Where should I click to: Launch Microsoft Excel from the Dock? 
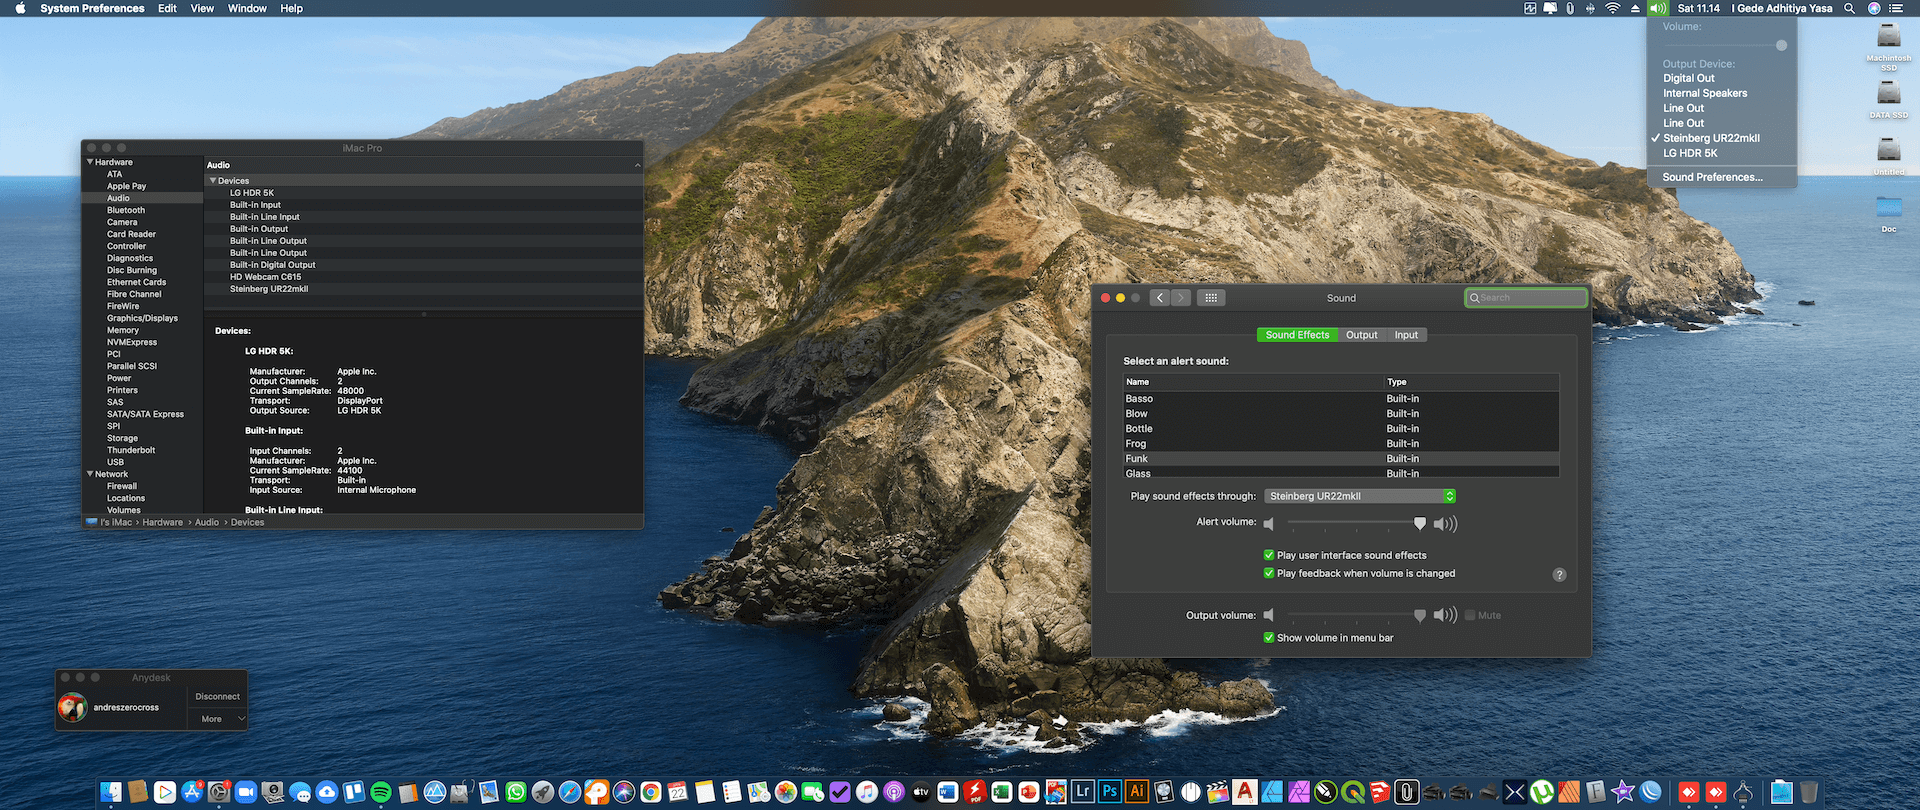pyautogui.click(x=1002, y=792)
